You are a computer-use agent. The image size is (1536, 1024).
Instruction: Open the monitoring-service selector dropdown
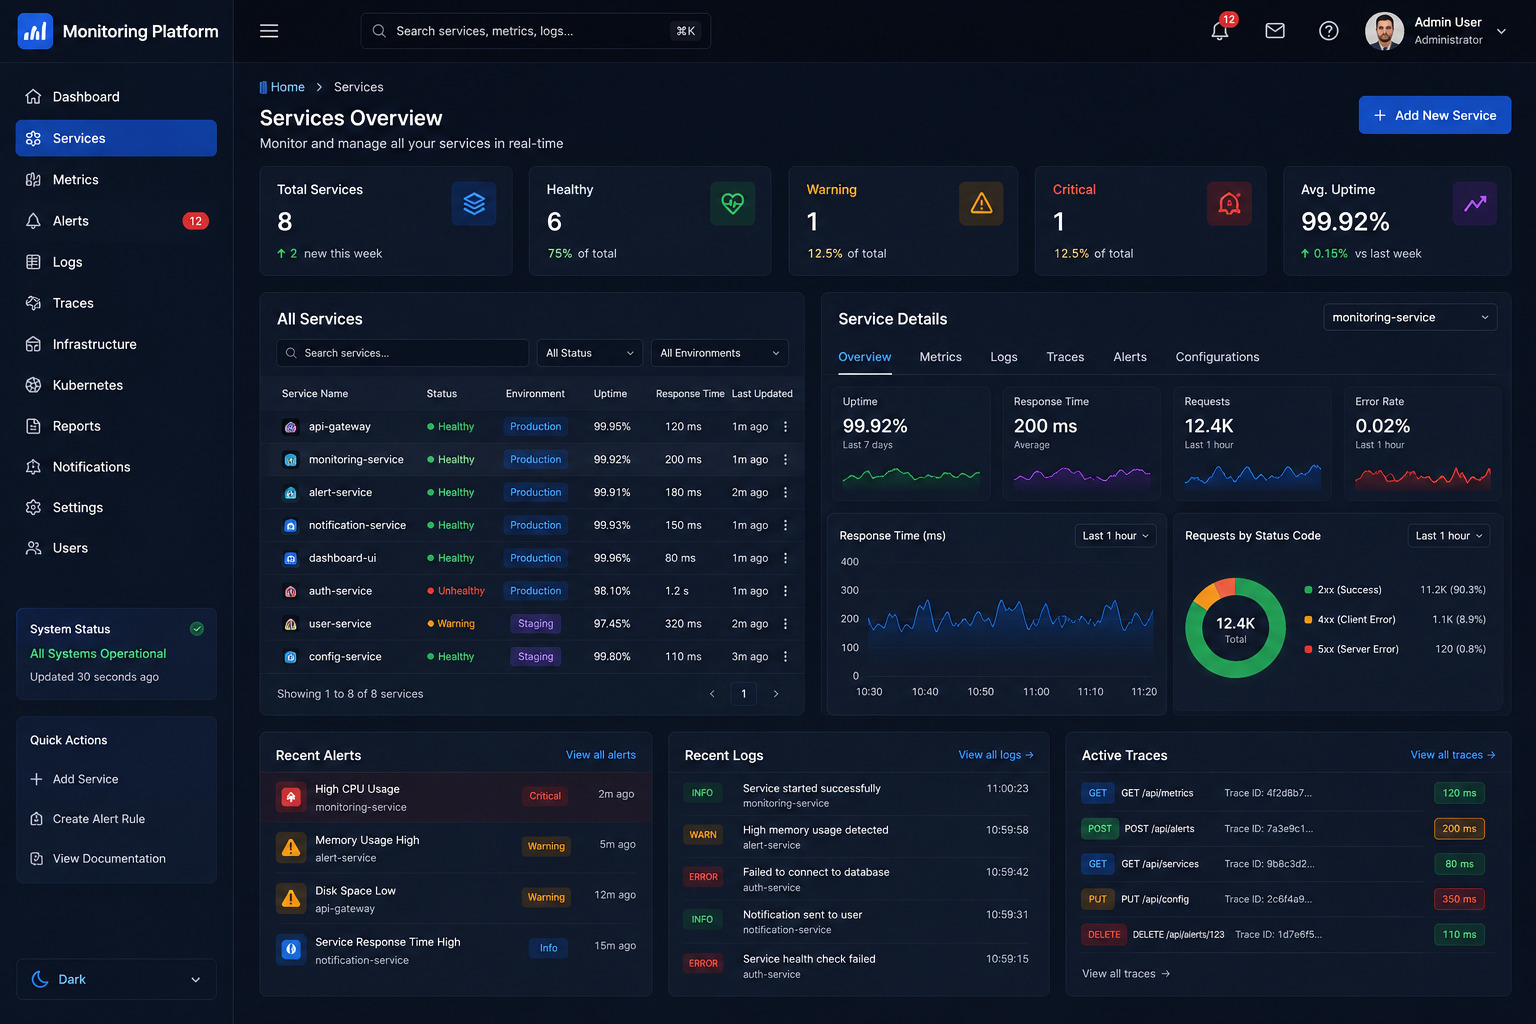(x=1410, y=317)
